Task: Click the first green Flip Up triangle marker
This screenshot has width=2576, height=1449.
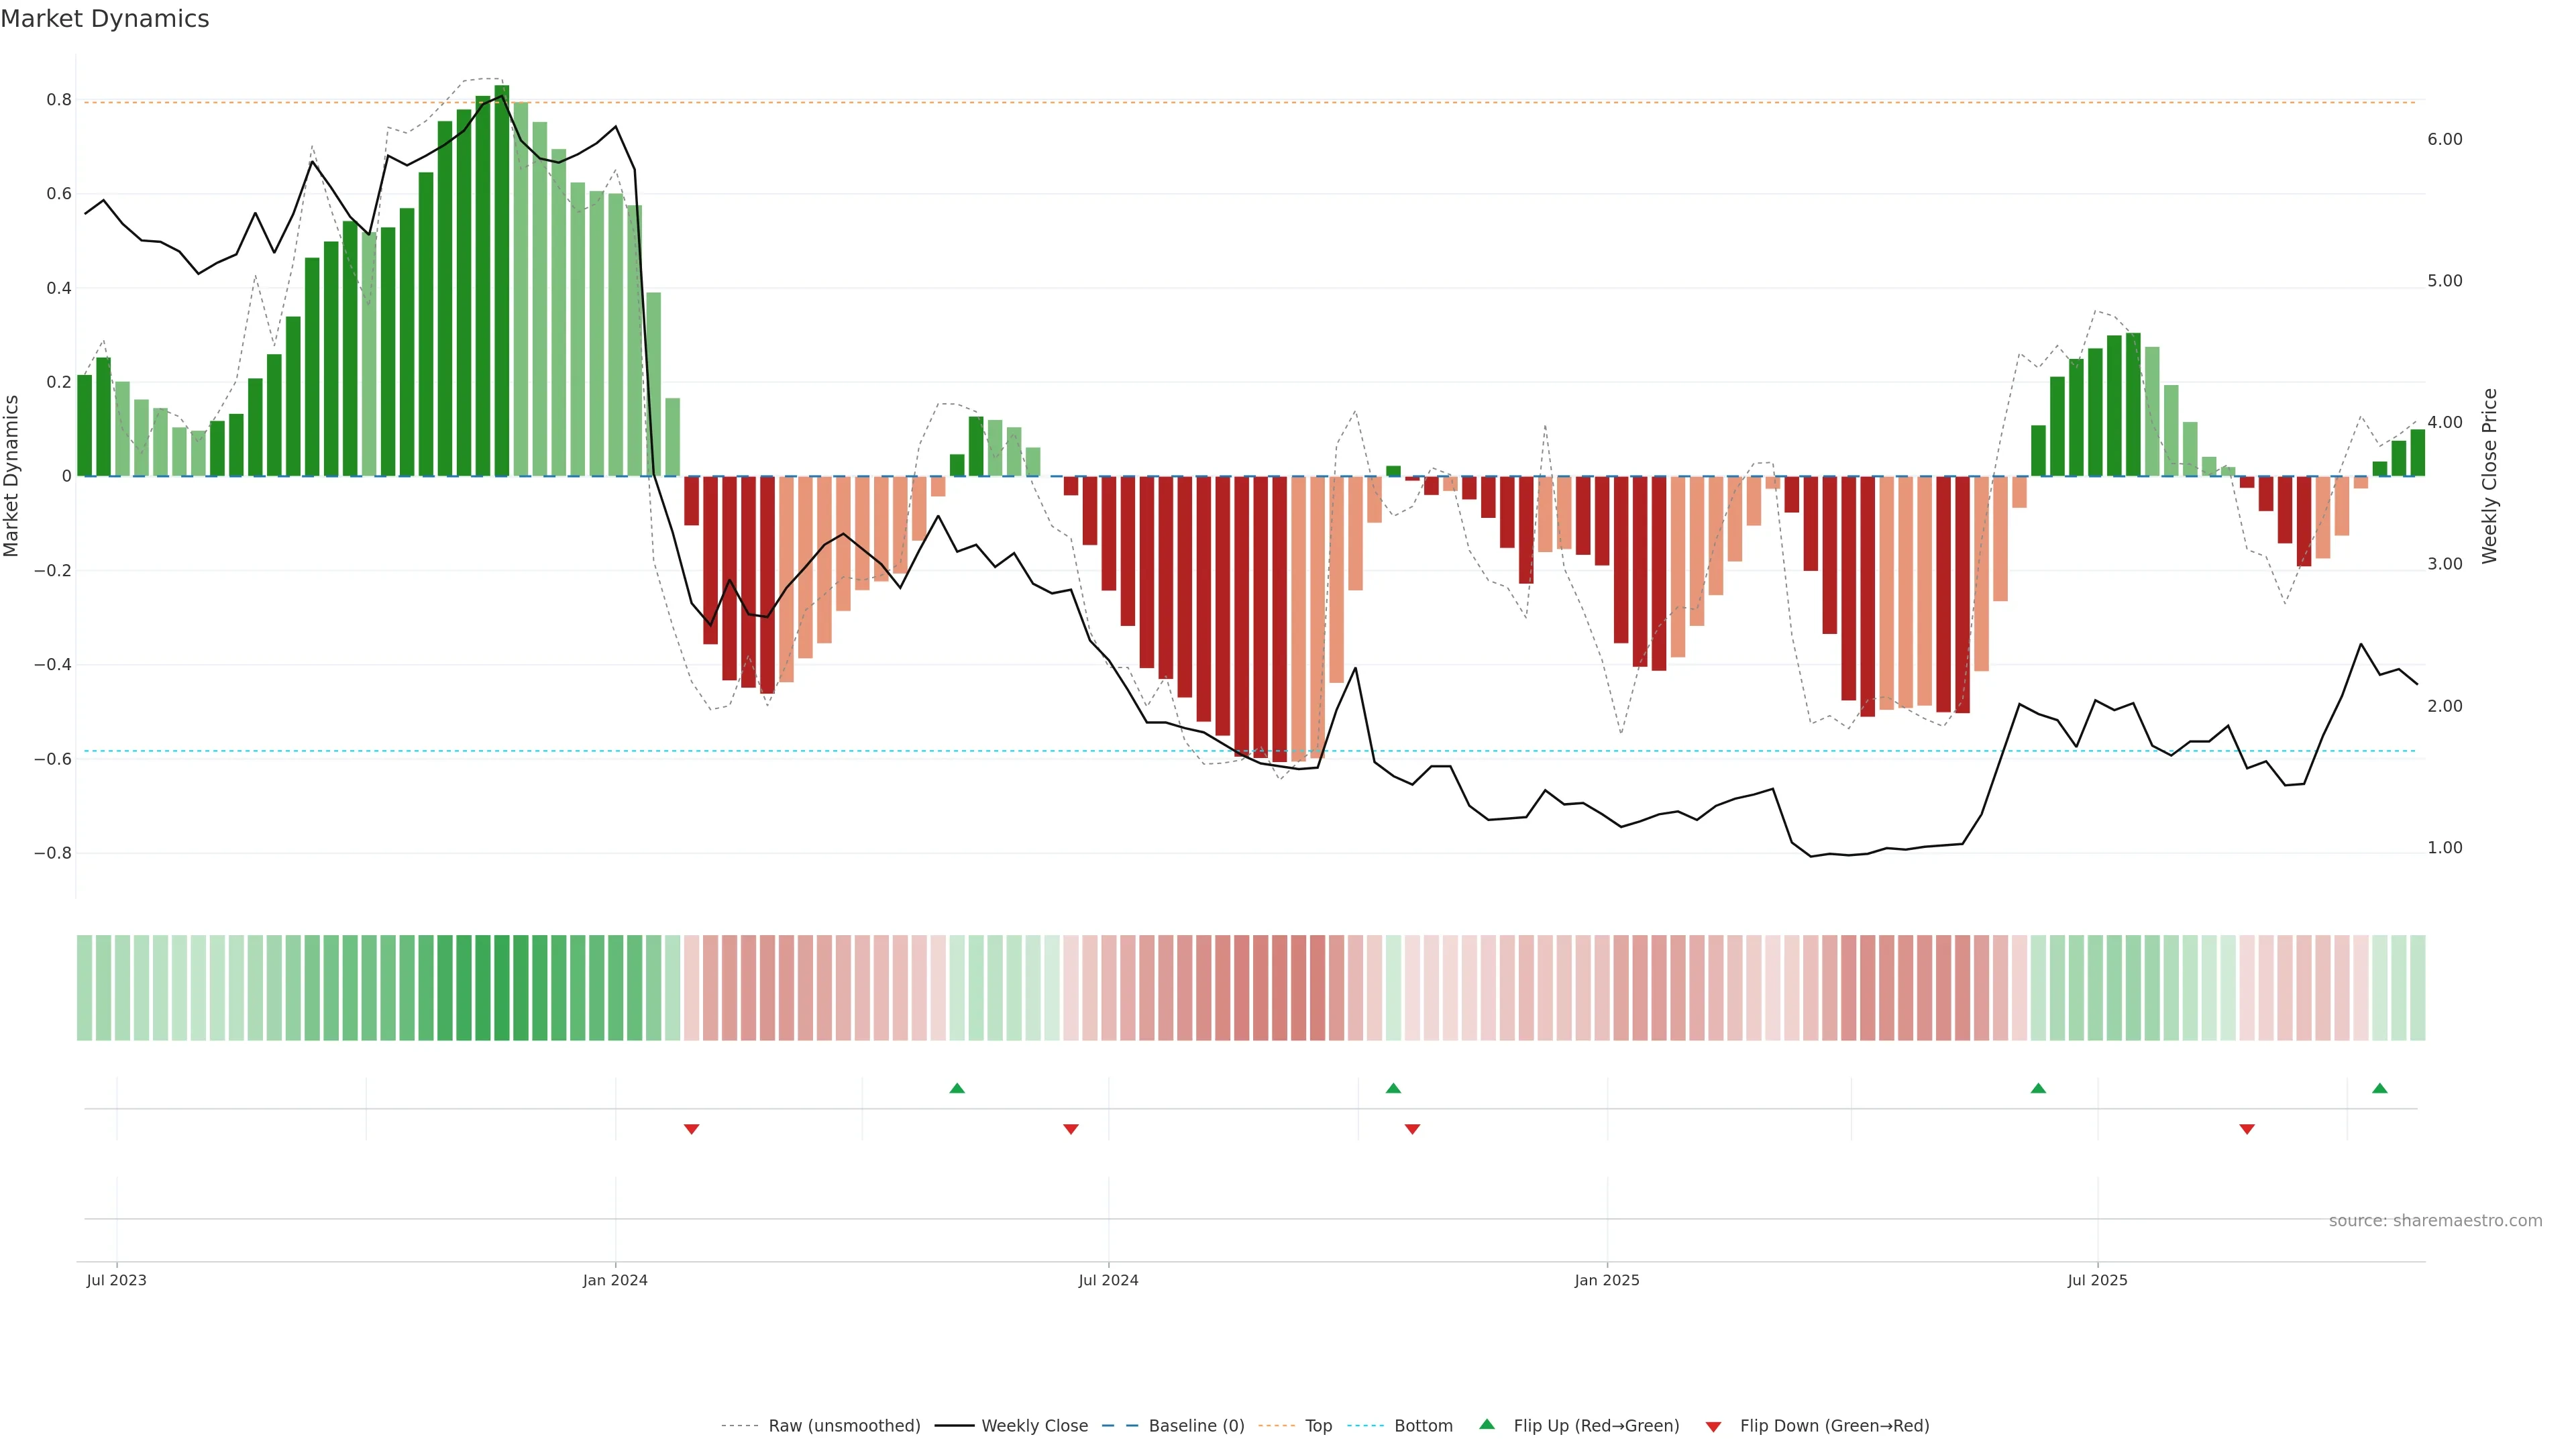Action: click(x=957, y=1088)
